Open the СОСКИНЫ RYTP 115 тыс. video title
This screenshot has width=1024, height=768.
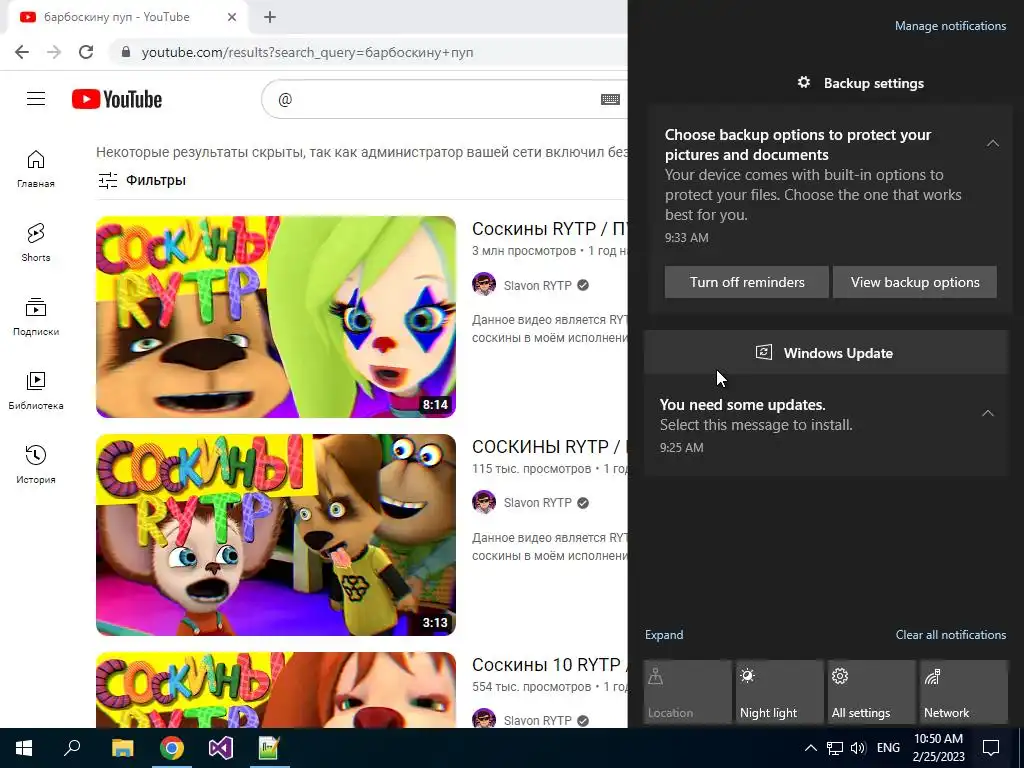(549, 447)
